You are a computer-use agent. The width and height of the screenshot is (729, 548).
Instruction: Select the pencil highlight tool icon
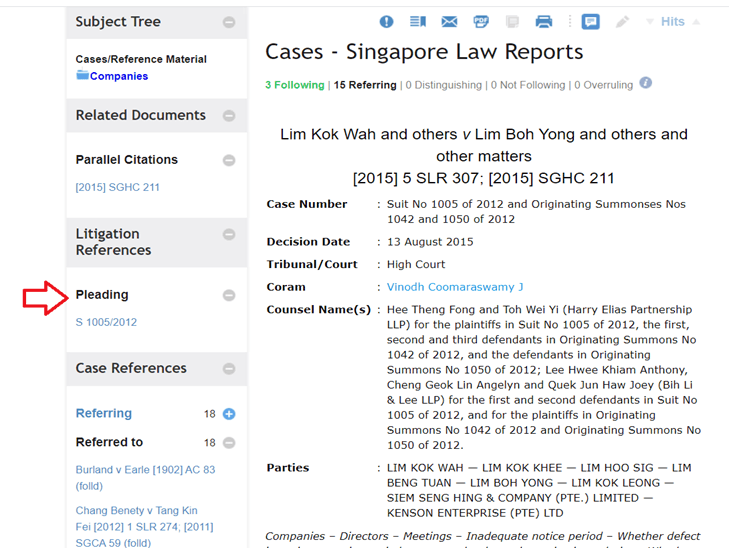[x=622, y=21]
